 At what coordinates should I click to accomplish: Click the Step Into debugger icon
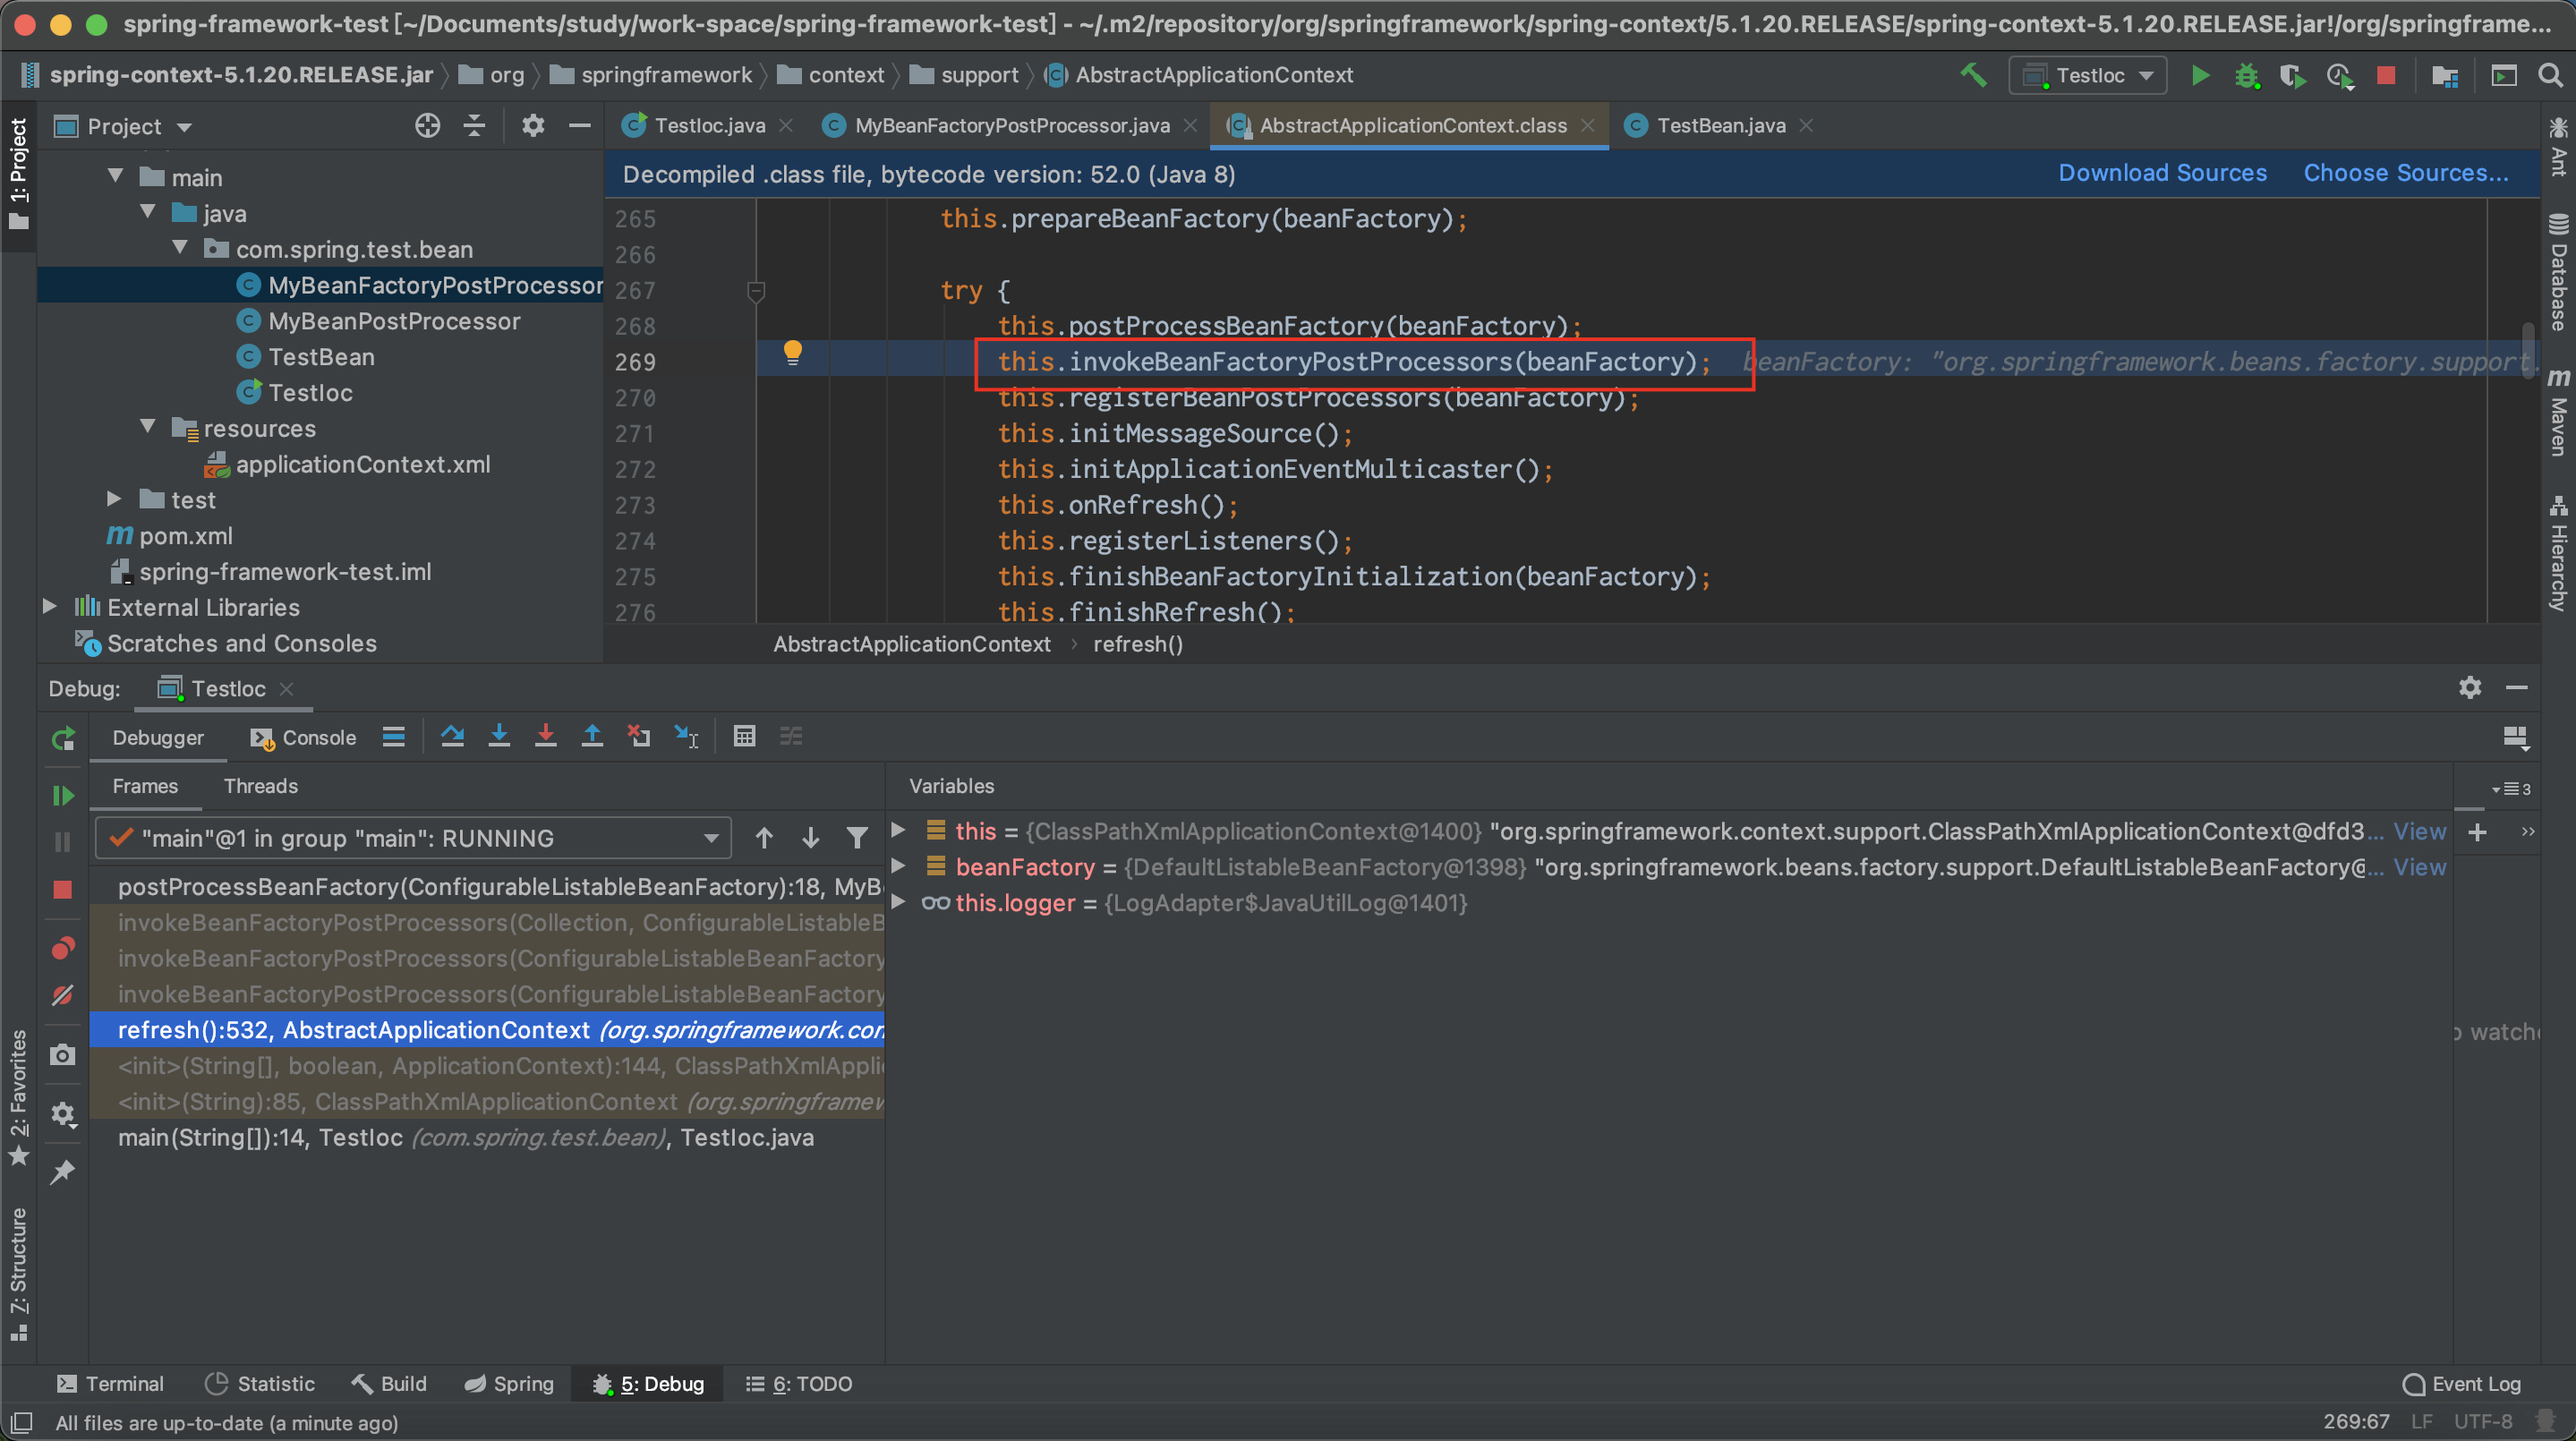499,737
